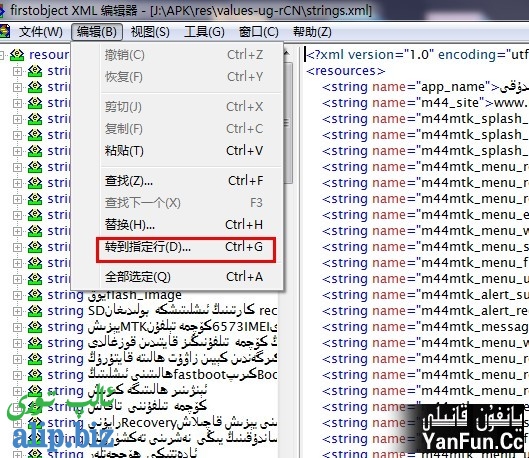Click the app_name string line in the editor

pos(425,87)
